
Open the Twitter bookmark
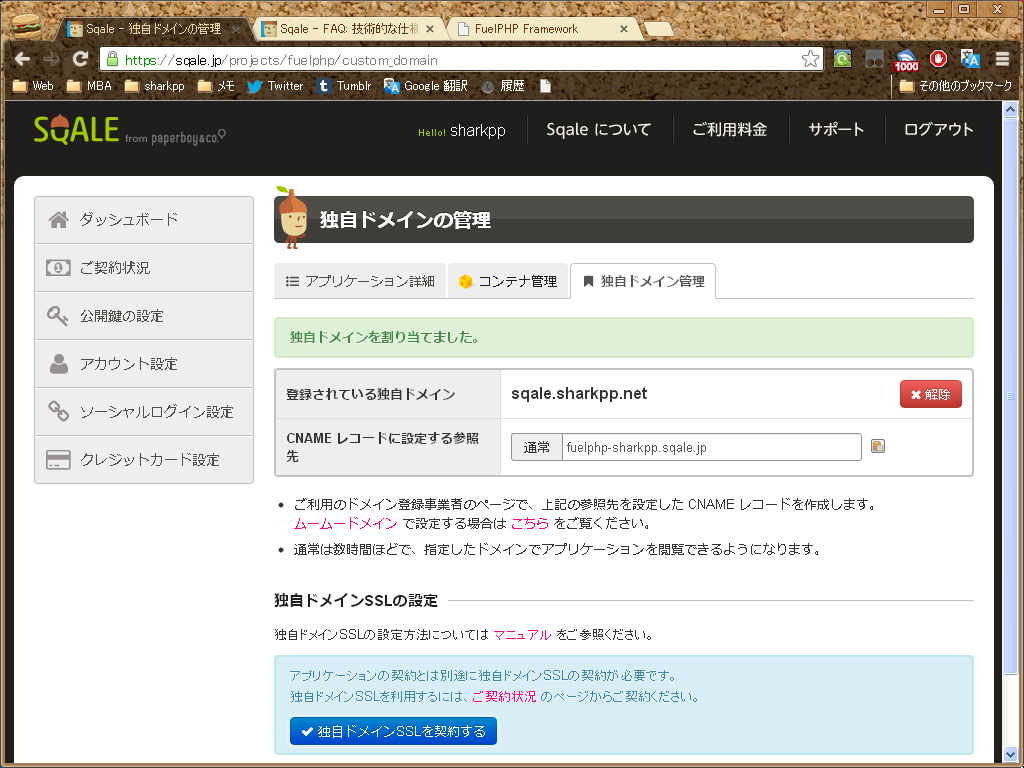pyautogui.click(x=275, y=86)
